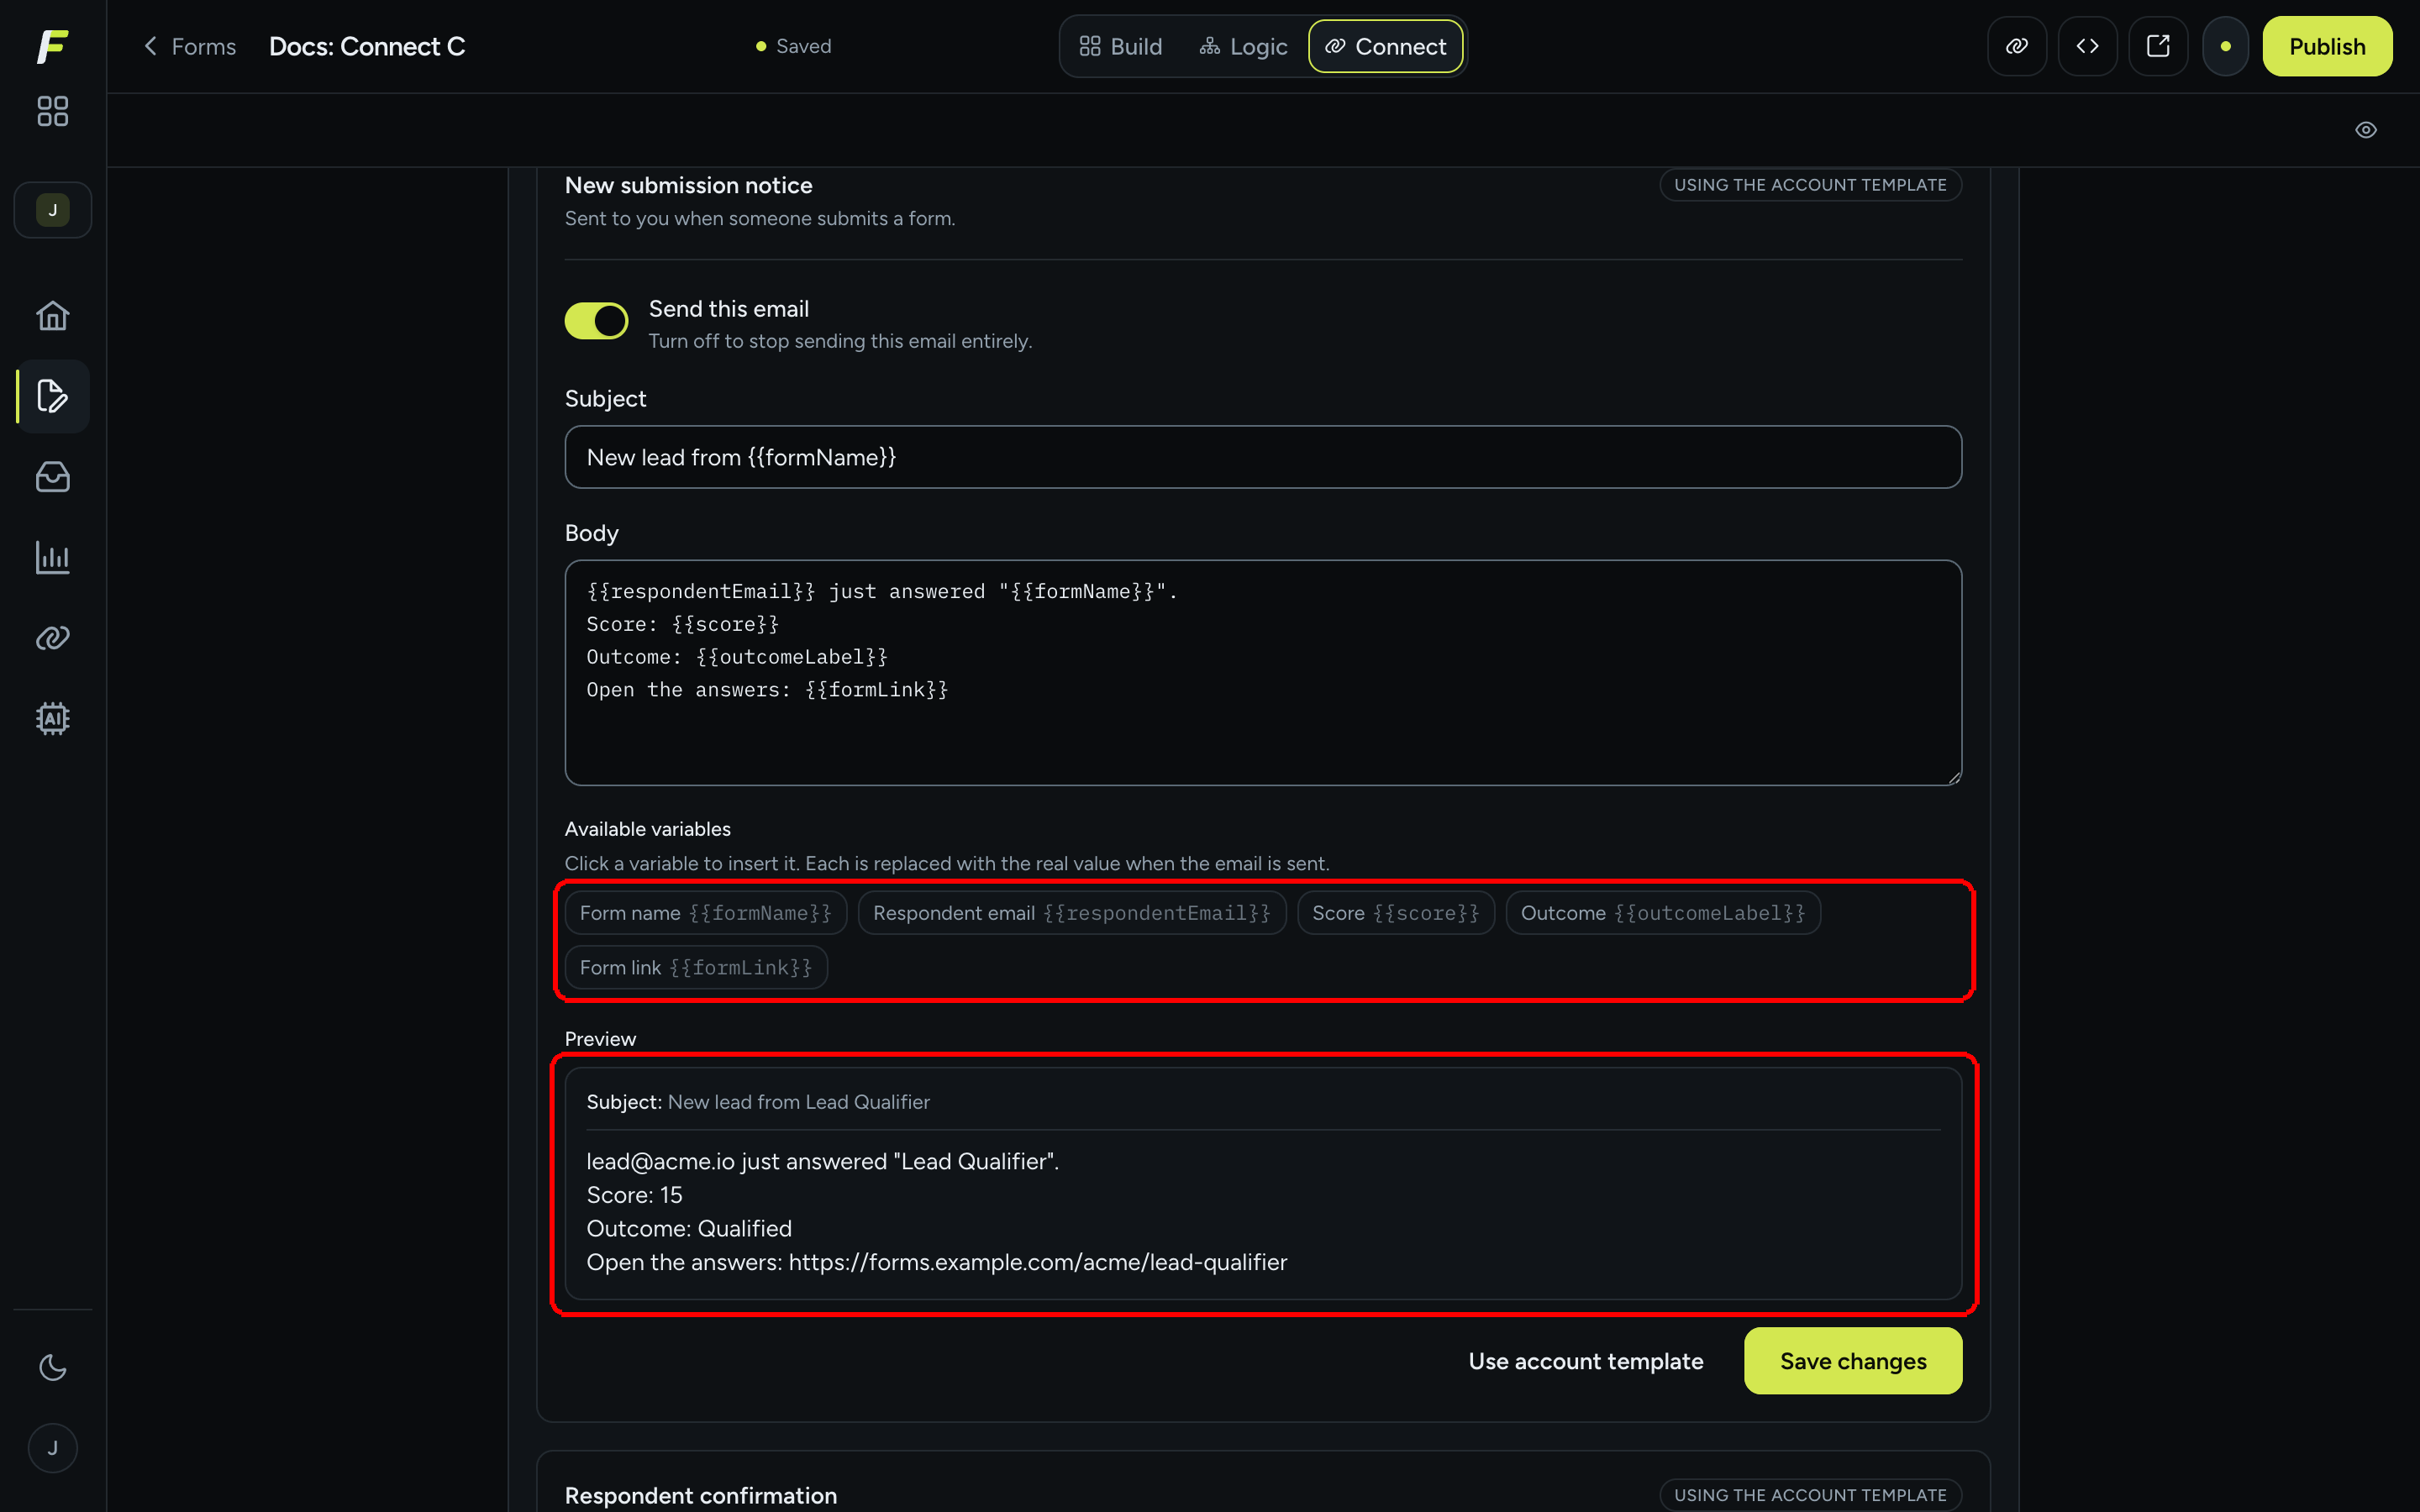2420x1512 pixels.
Task: Open embed code with the brackets icon
Action: (x=2087, y=46)
